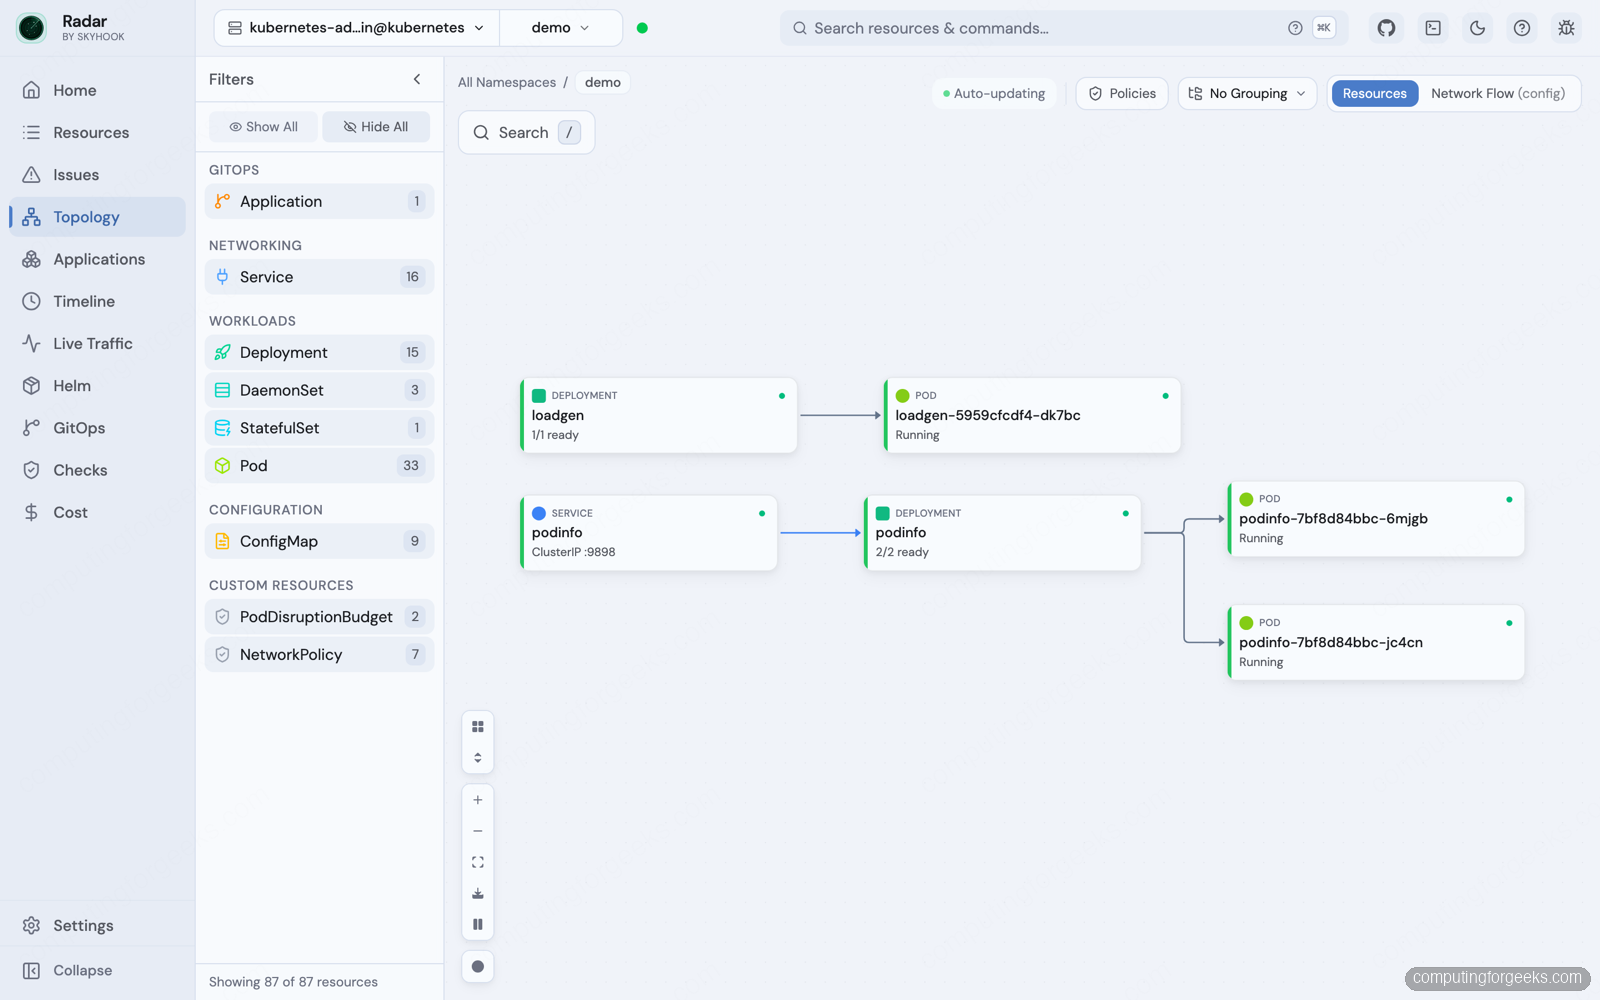Toggle the Pod filter
Screen dimensions: 1600x1000
[x=319, y=466]
